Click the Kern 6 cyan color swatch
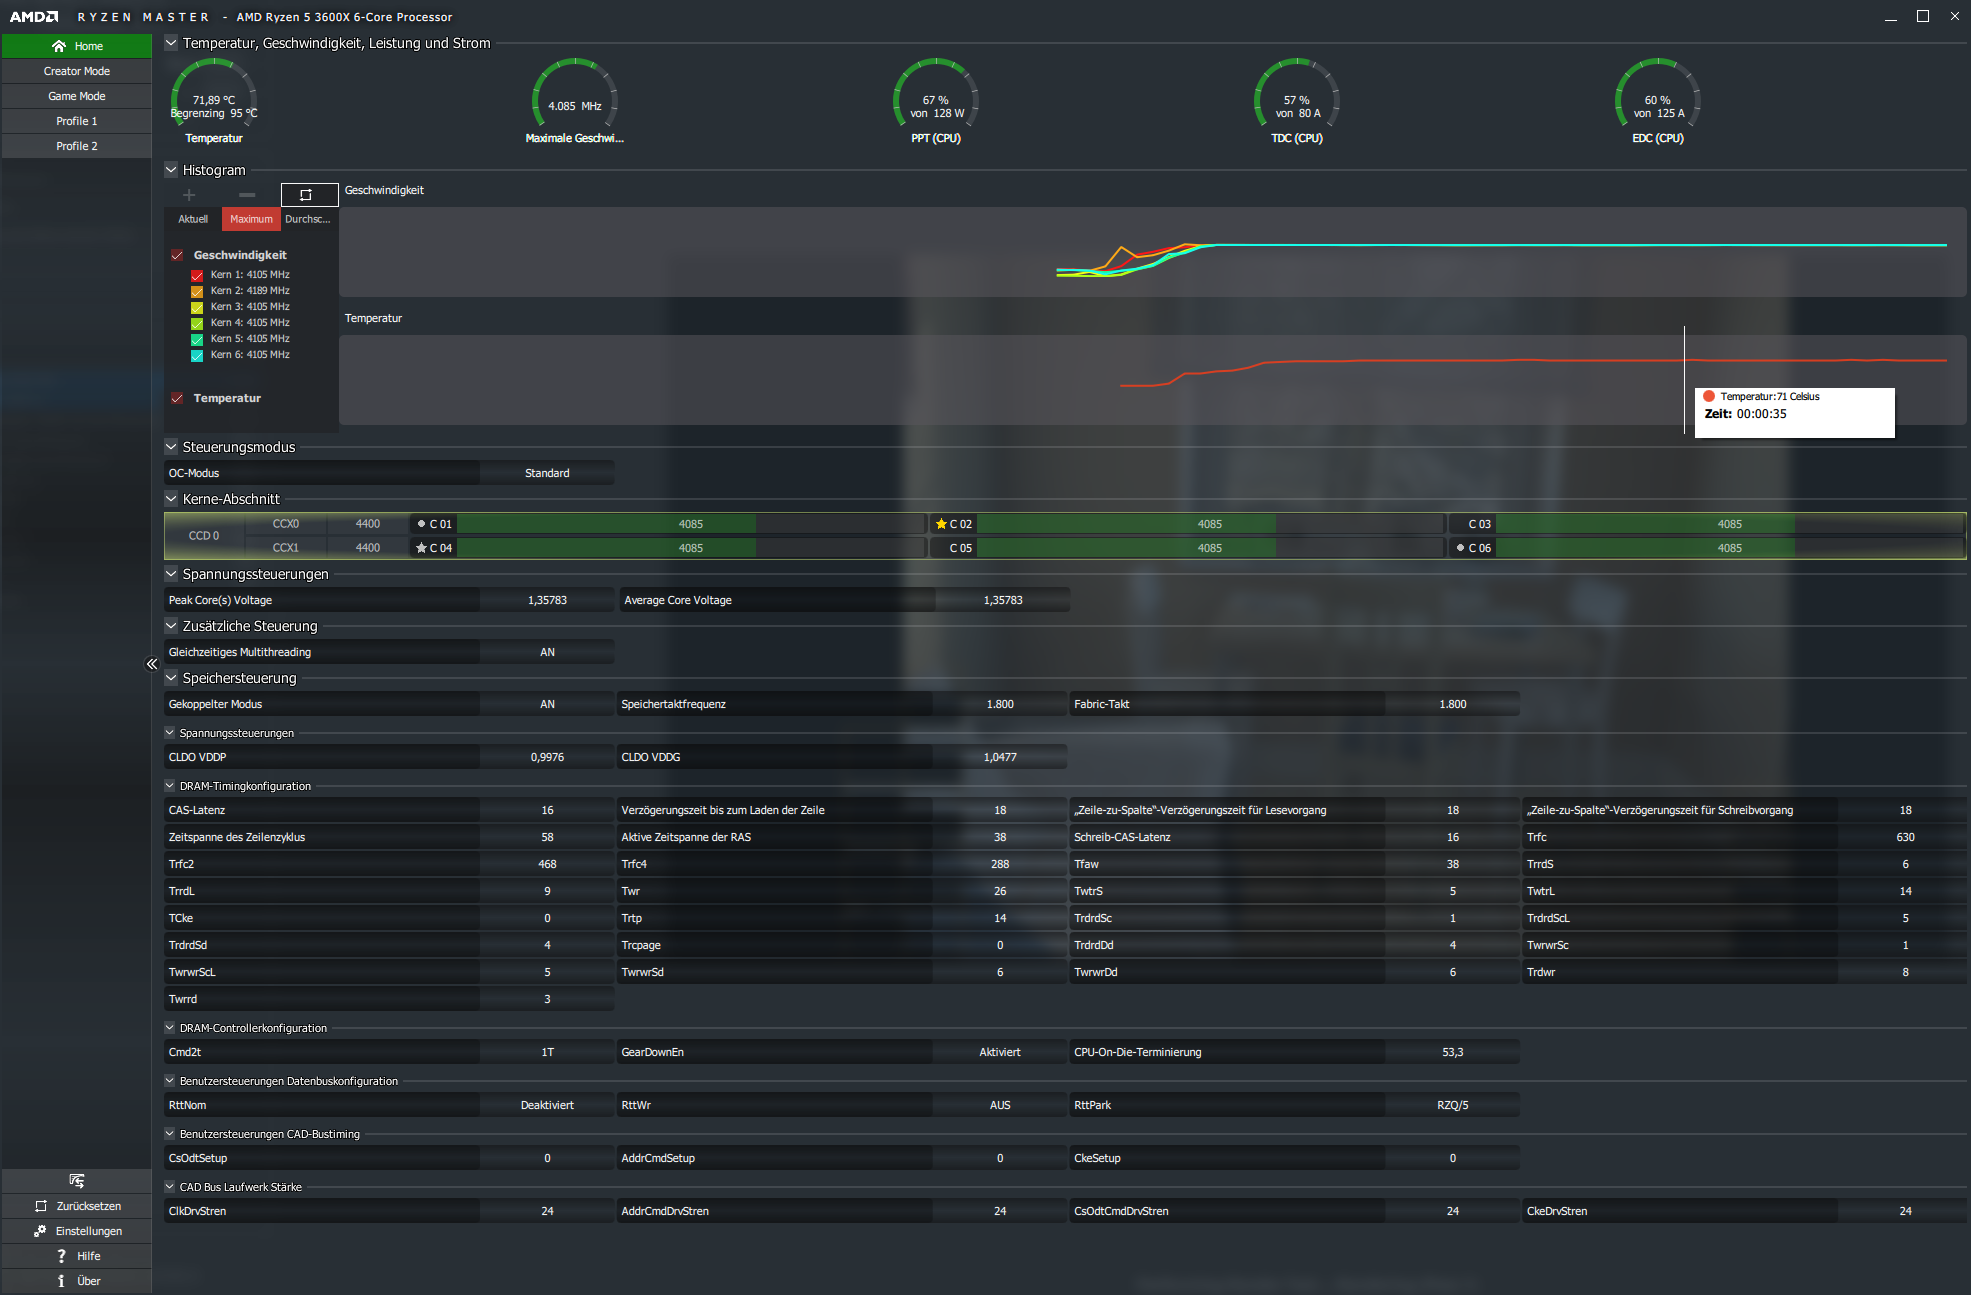This screenshot has height=1295, width=1971. pos(197,355)
